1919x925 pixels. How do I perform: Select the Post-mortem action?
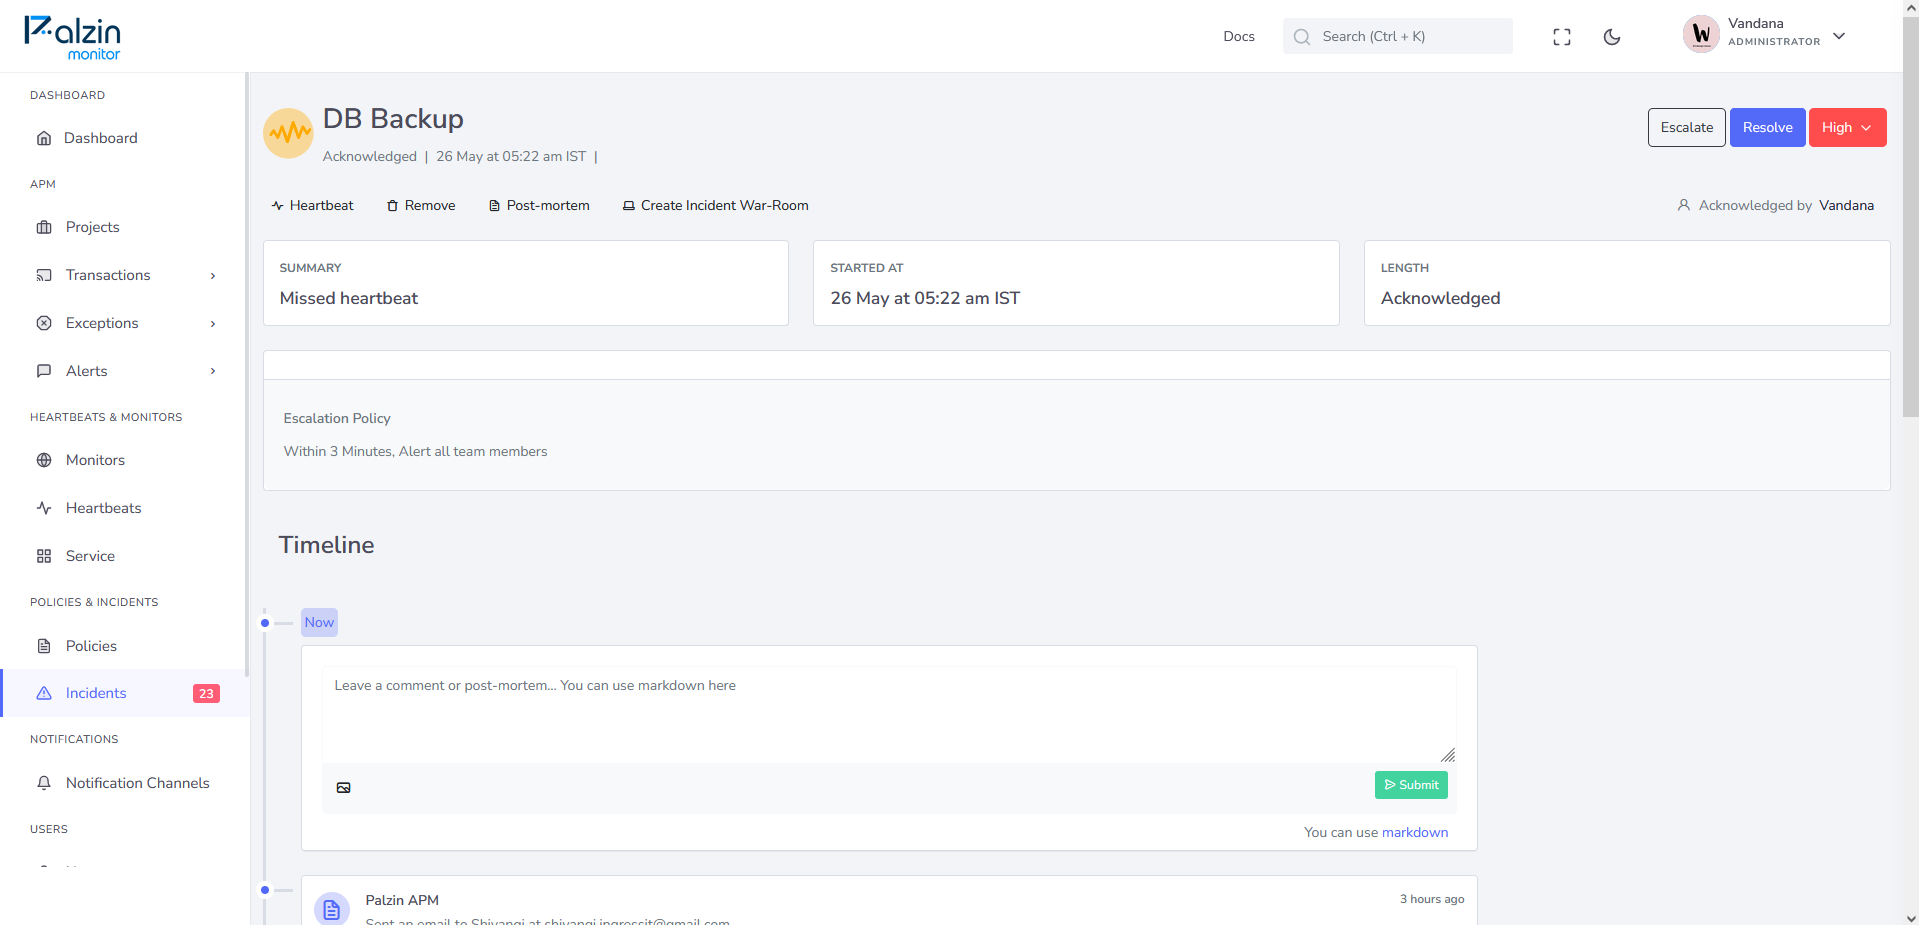pos(539,205)
